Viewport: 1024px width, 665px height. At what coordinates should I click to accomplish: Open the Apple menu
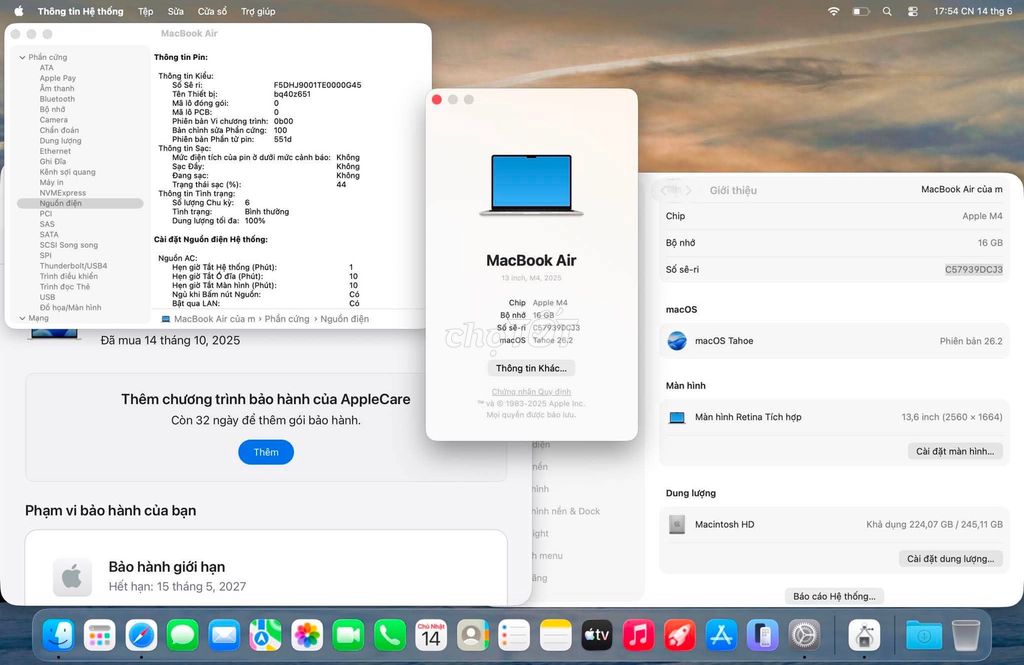coord(18,11)
